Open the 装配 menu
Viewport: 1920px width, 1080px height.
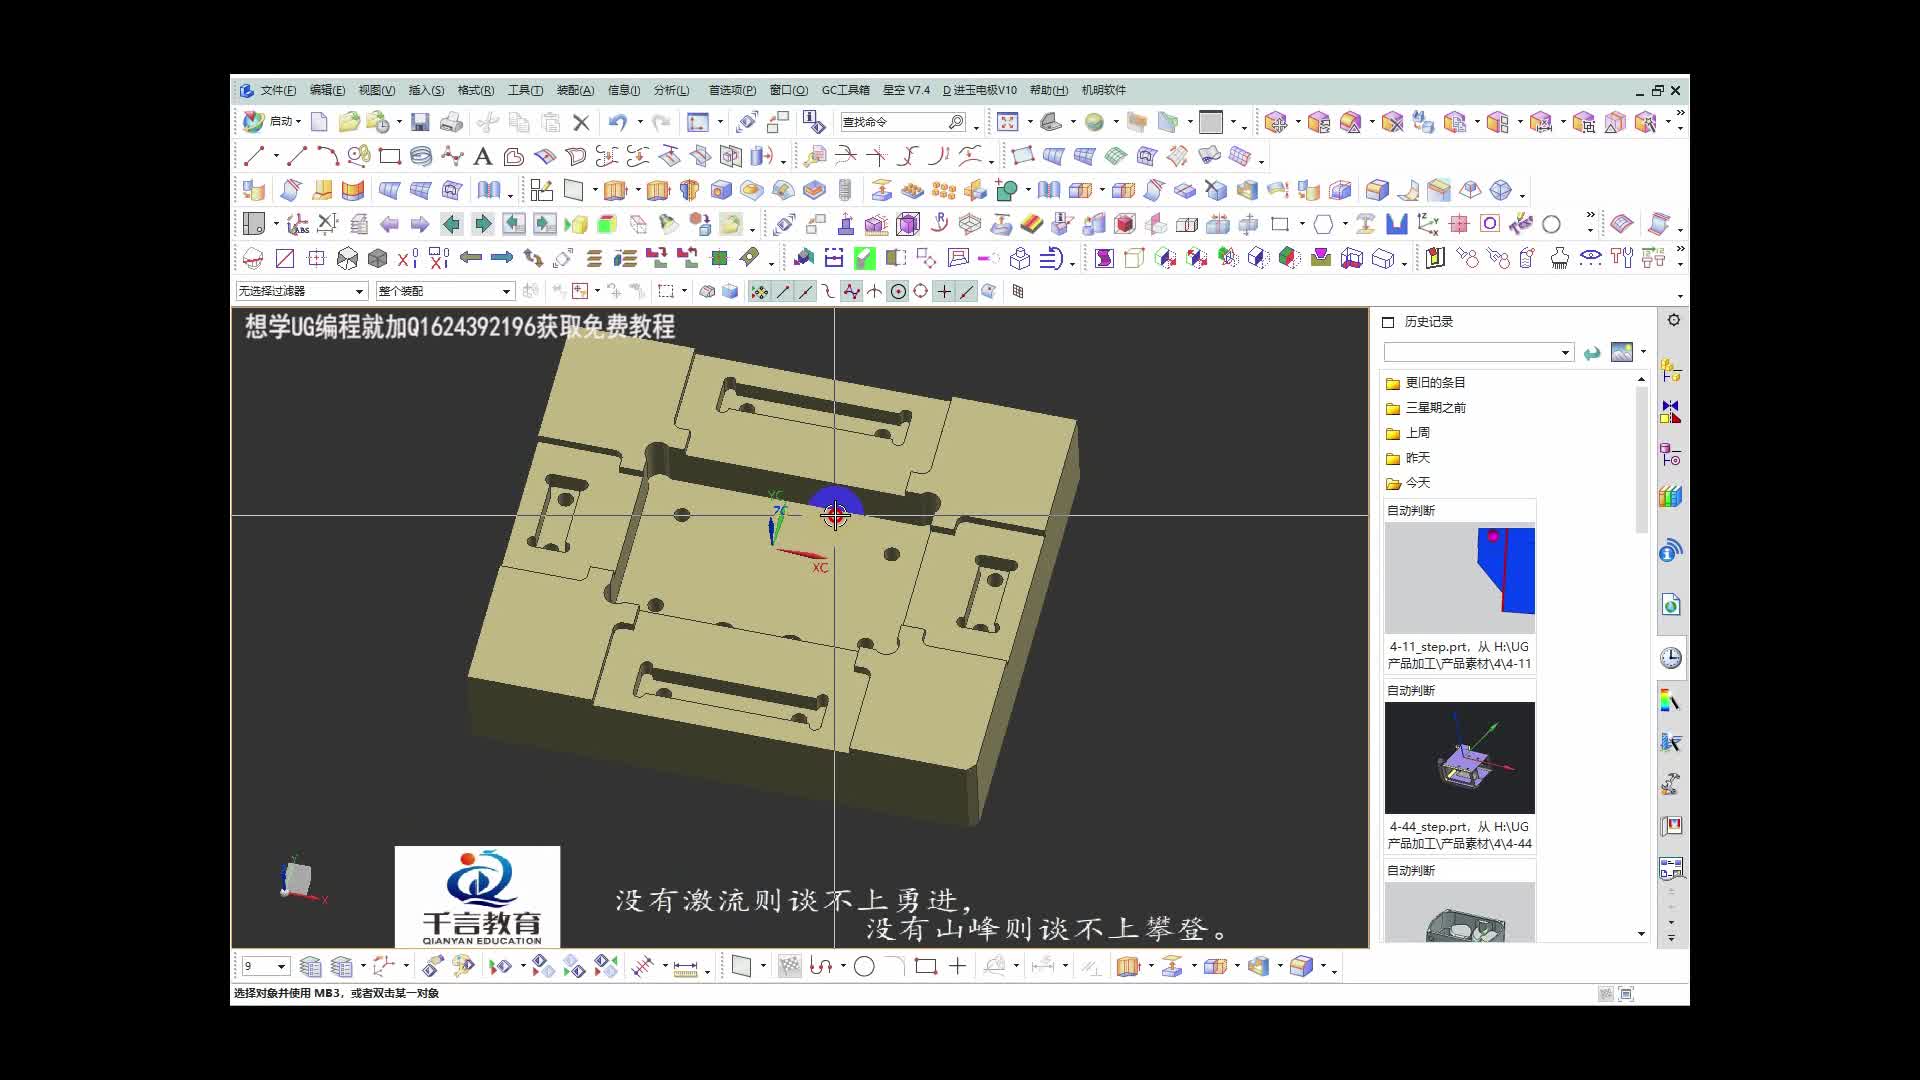(x=577, y=90)
